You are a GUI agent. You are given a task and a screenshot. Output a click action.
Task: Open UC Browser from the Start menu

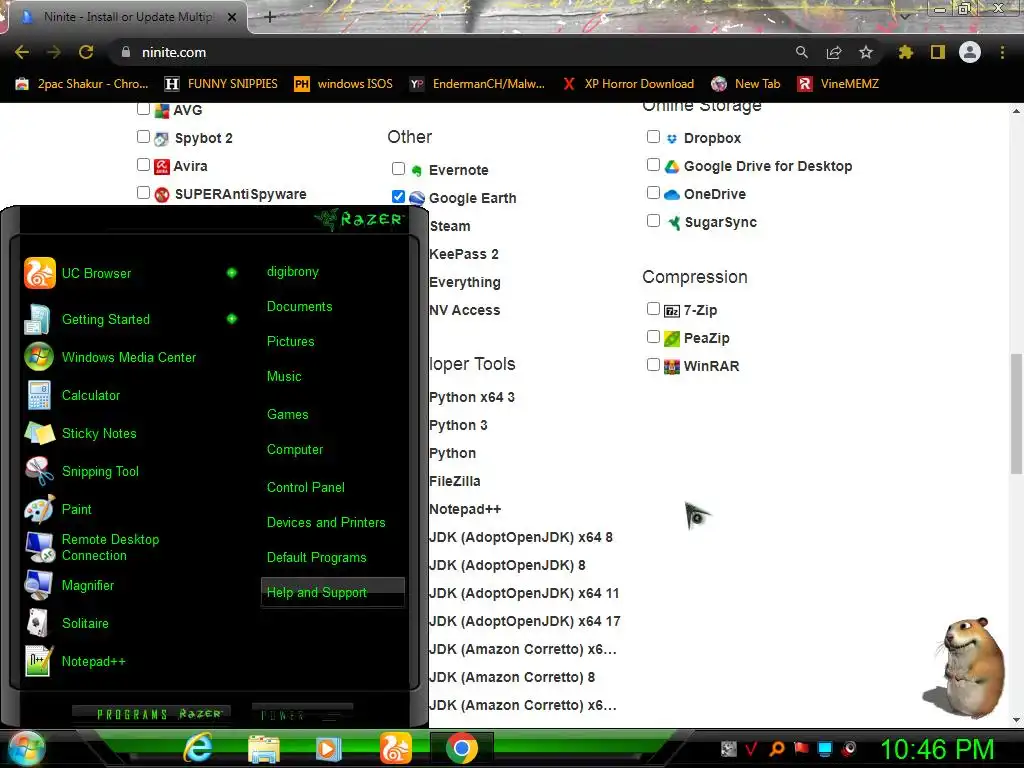(78, 273)
